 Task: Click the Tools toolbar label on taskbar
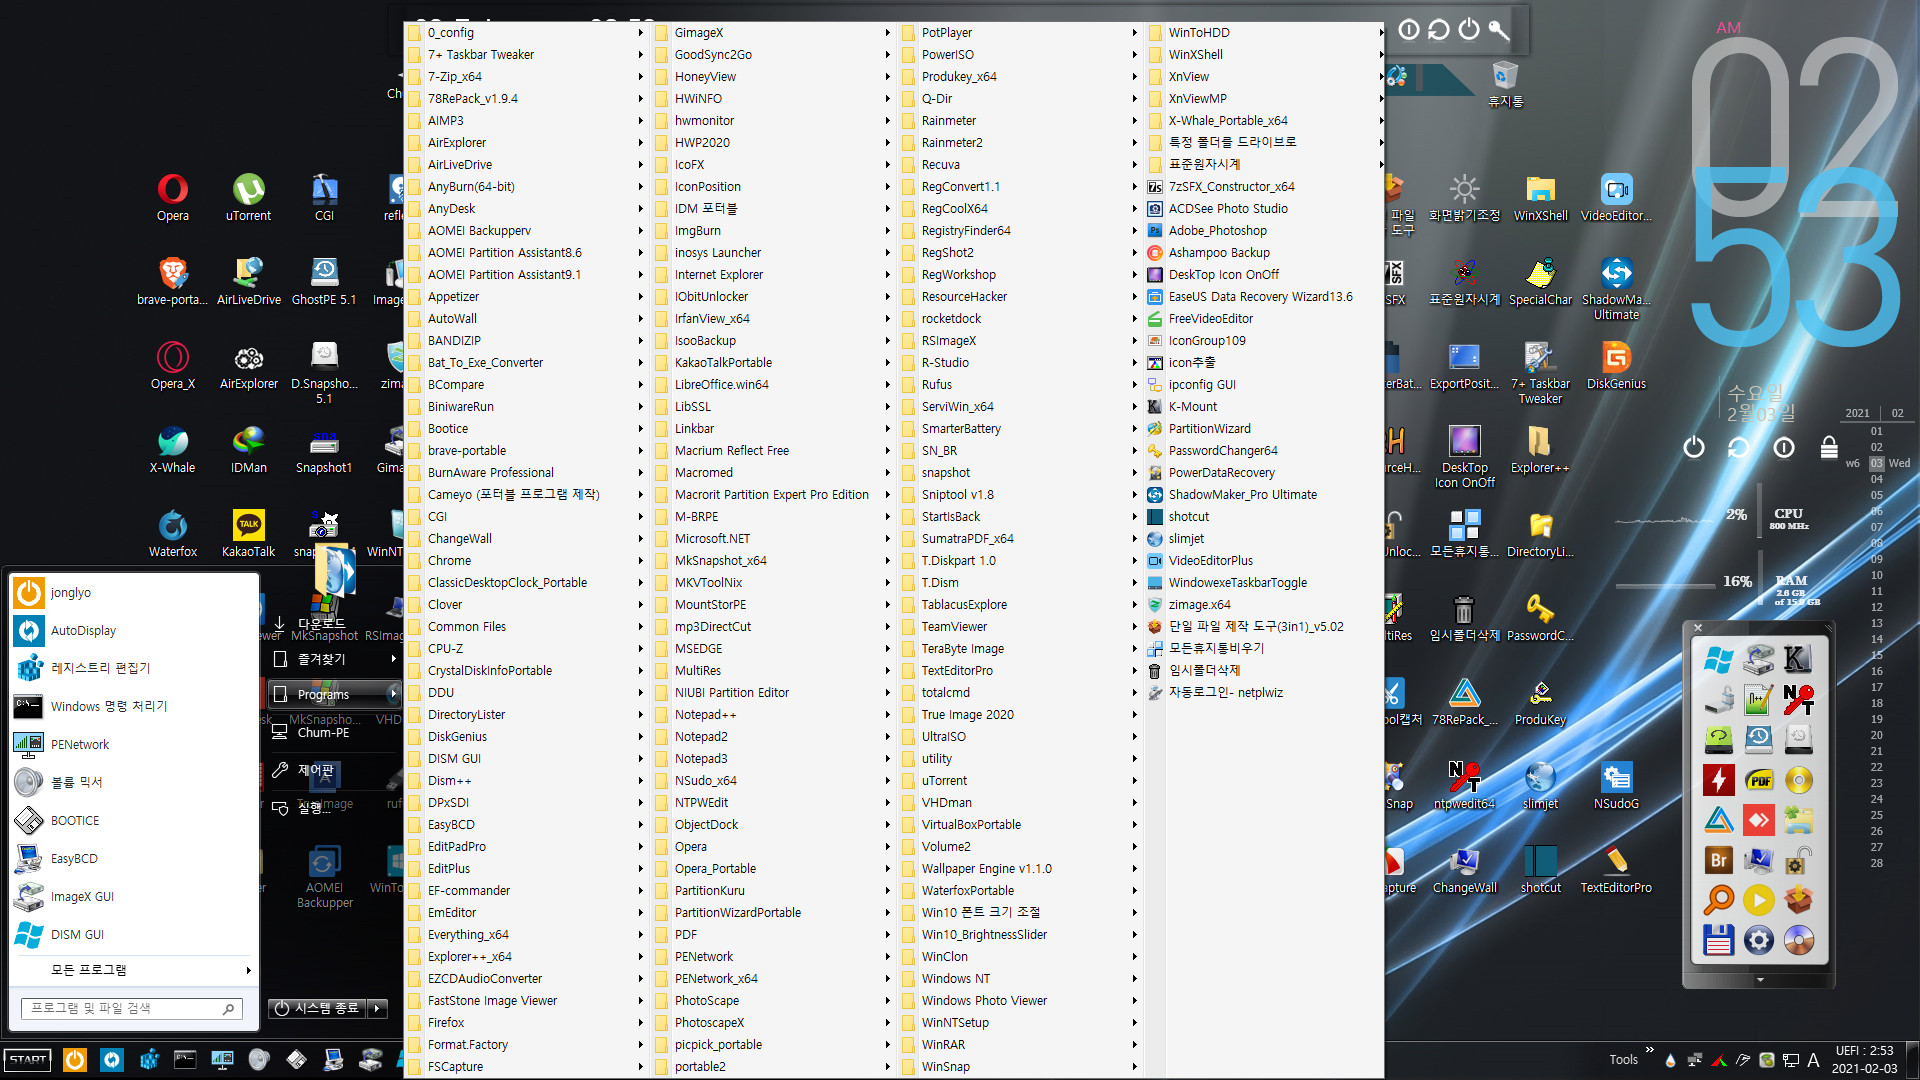coord(1623,1060)
